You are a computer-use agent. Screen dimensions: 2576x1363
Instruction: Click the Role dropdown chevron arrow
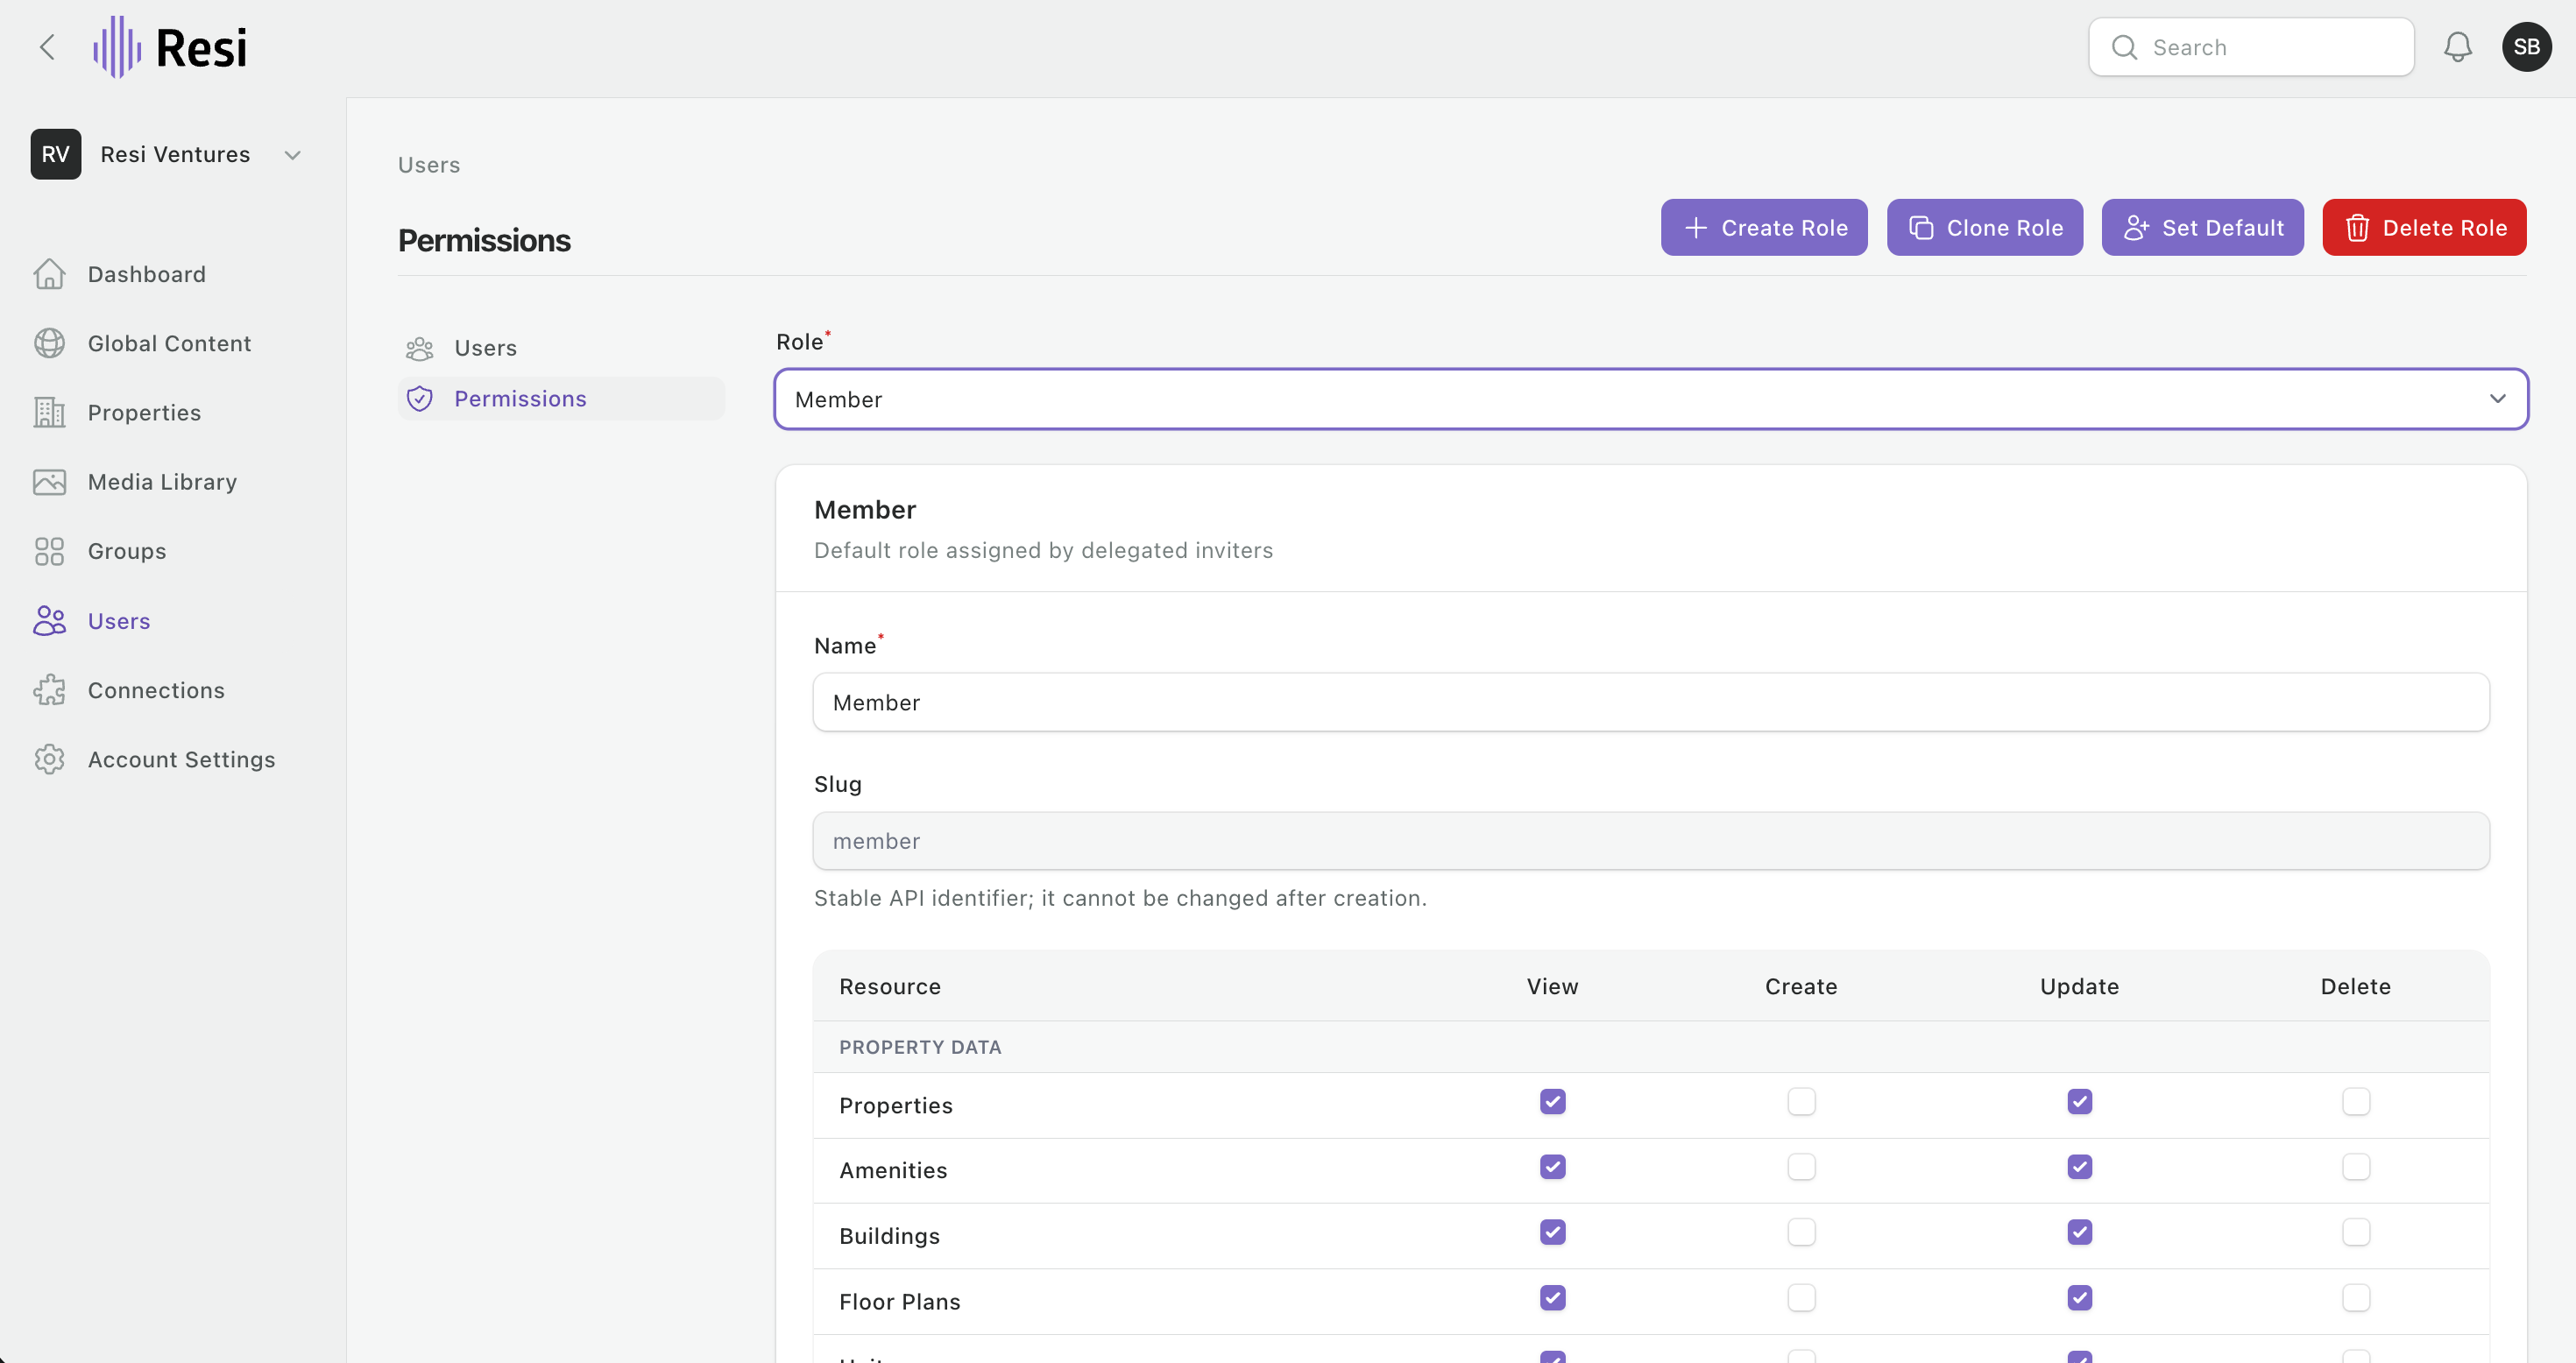[2497, 399]
